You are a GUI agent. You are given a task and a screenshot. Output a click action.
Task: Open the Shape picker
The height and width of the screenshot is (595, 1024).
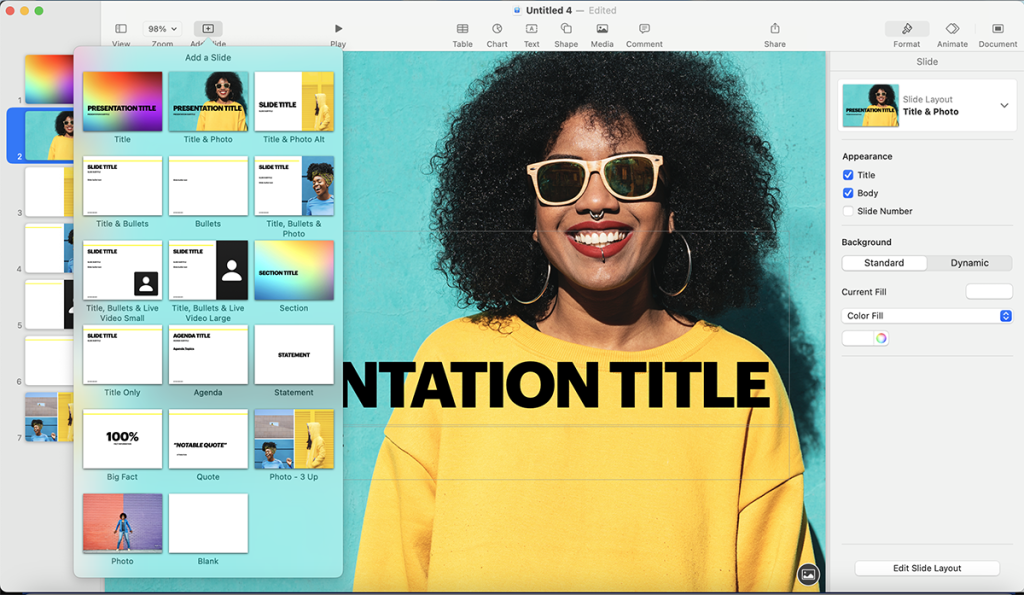[564, 32]
